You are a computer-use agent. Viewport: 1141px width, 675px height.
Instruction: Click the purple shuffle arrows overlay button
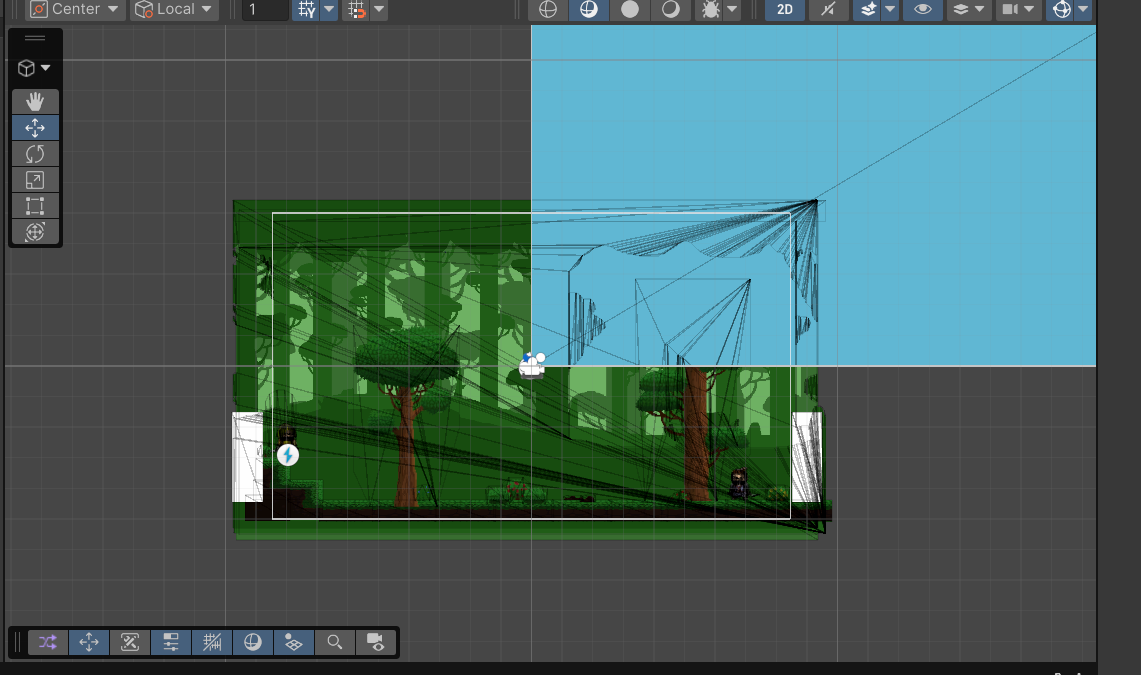pyautogui.click(x=48, y=642)
